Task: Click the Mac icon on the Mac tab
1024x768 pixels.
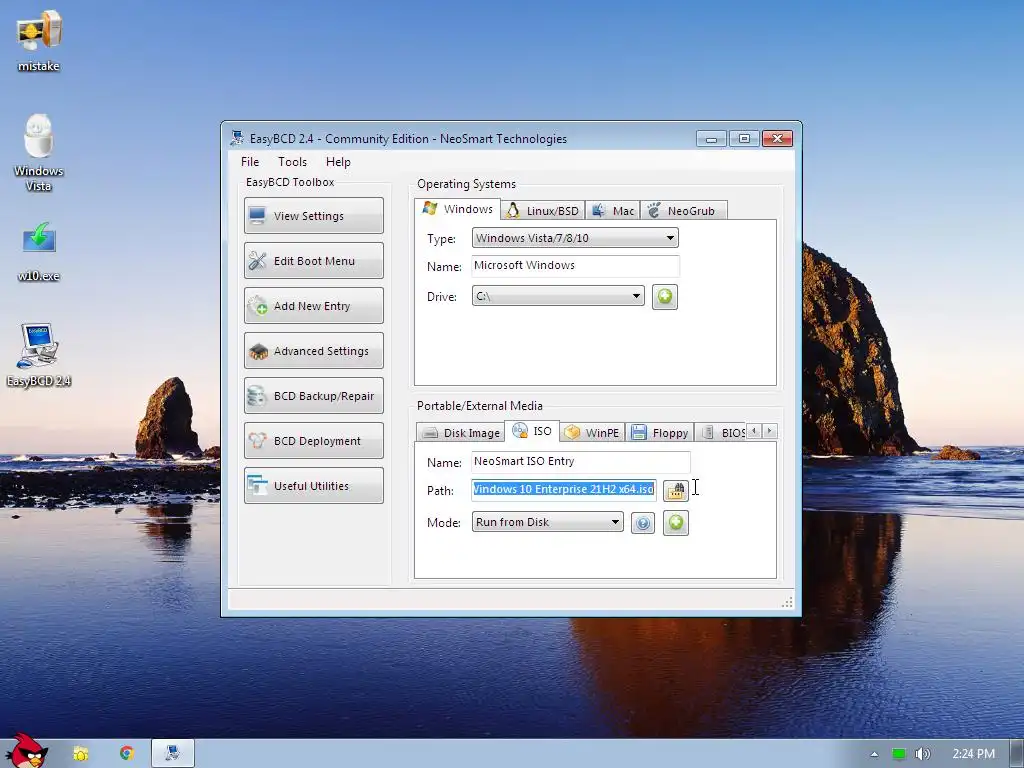Action: click(x=598, y=210)
